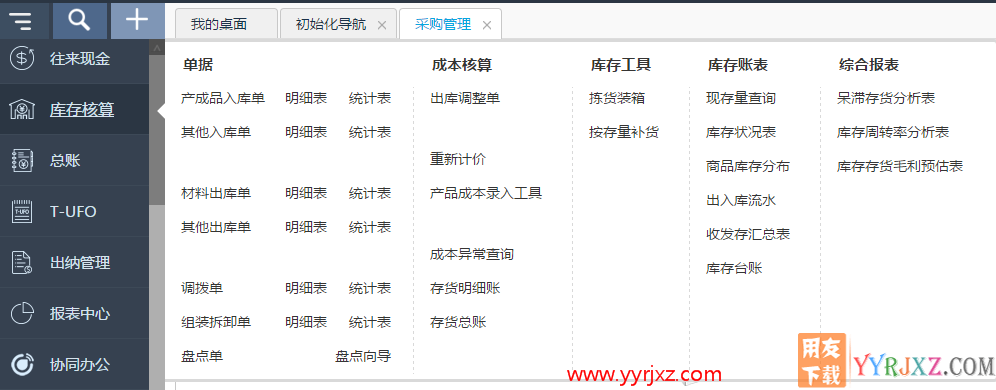Open the hamburger menu icon
The height and width of the screenshot is (390, 996).
pyautogui.click(x=22, y=21)
